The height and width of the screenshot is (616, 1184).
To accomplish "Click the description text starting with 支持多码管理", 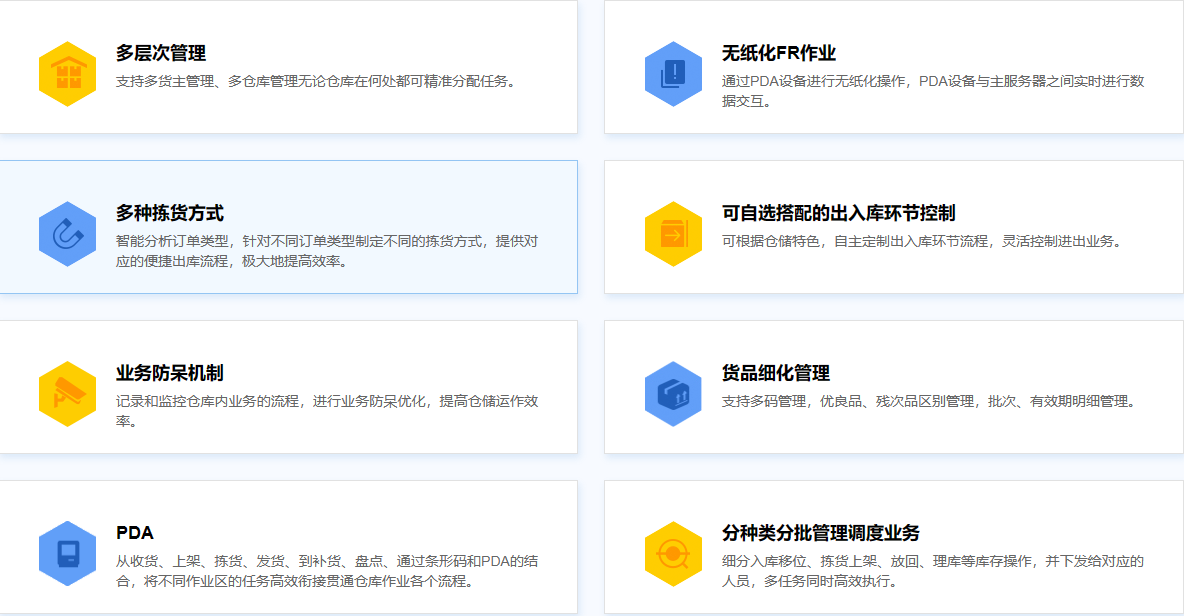I will click(x=929, y=401).
